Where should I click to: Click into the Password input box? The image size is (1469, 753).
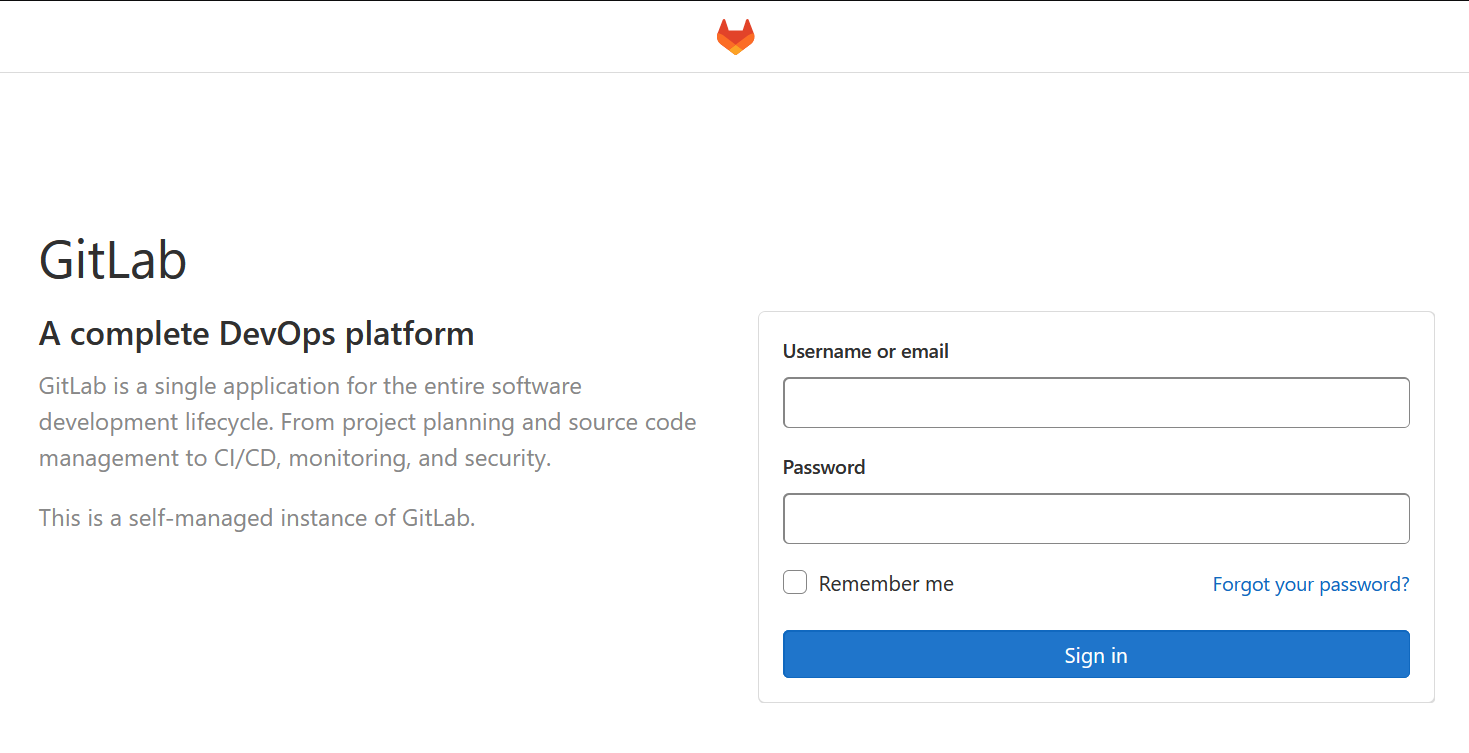click(x=1096, y=518)
